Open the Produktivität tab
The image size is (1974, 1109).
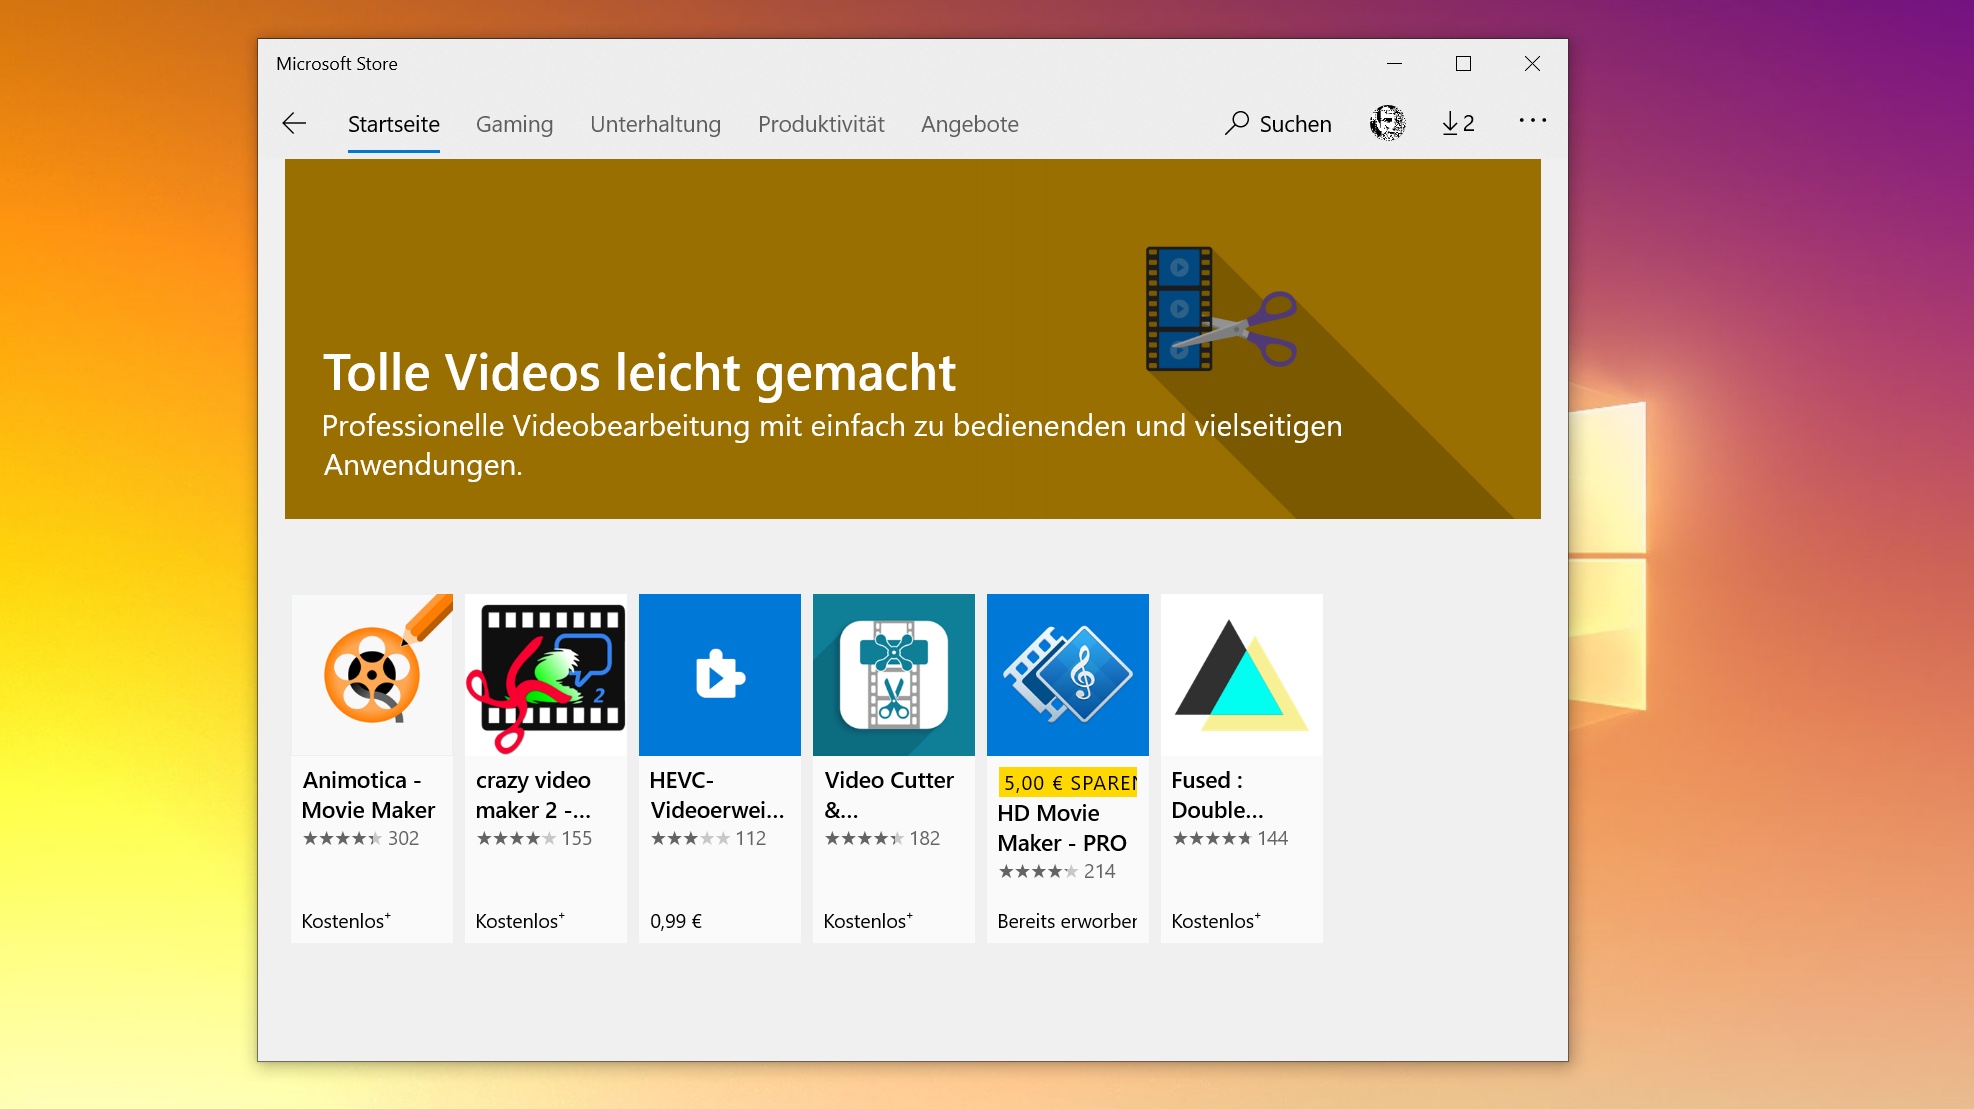coord(821,124)
